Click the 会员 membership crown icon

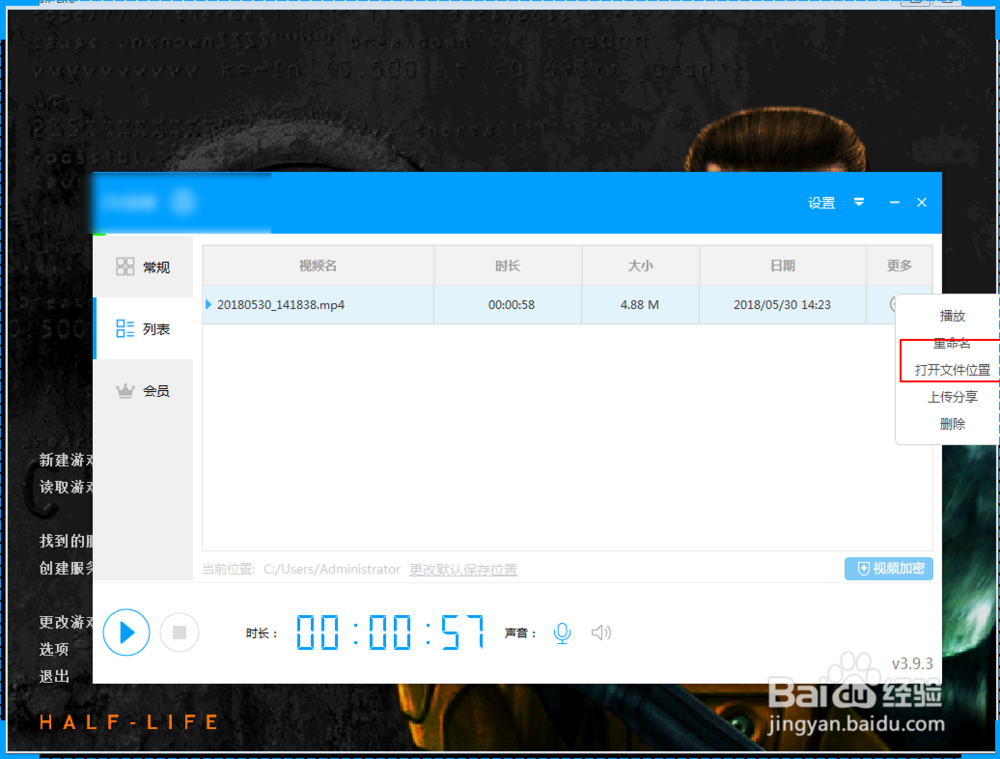(125, 390)
